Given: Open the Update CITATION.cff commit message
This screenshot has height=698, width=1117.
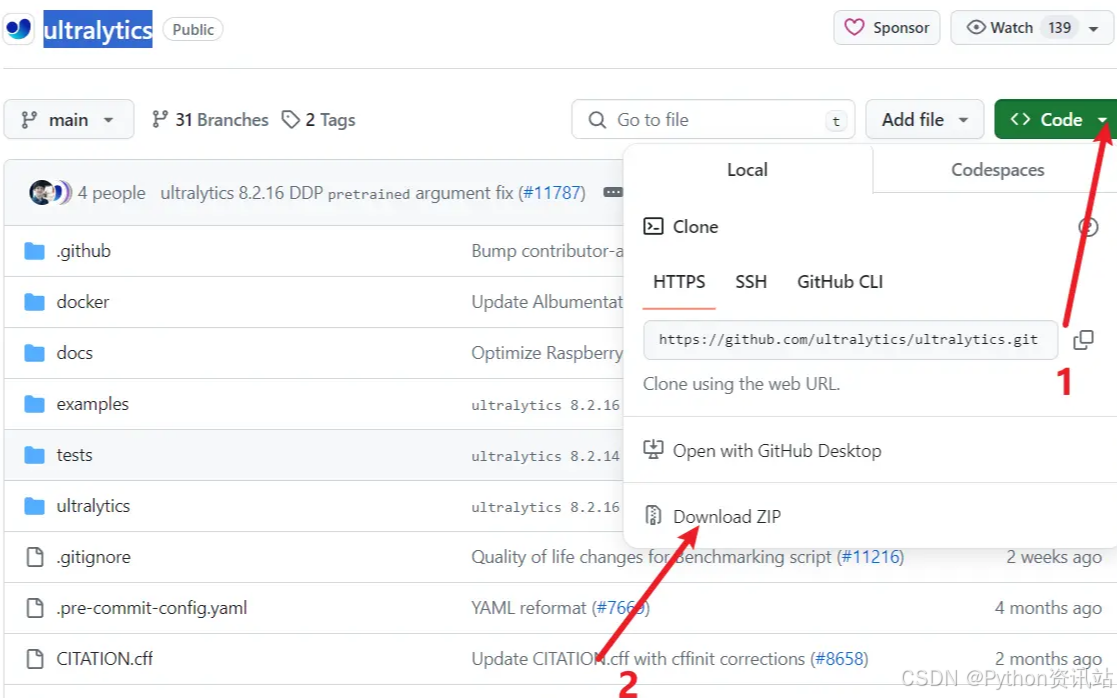Looking at the screenshot, I should coord(638,659).
